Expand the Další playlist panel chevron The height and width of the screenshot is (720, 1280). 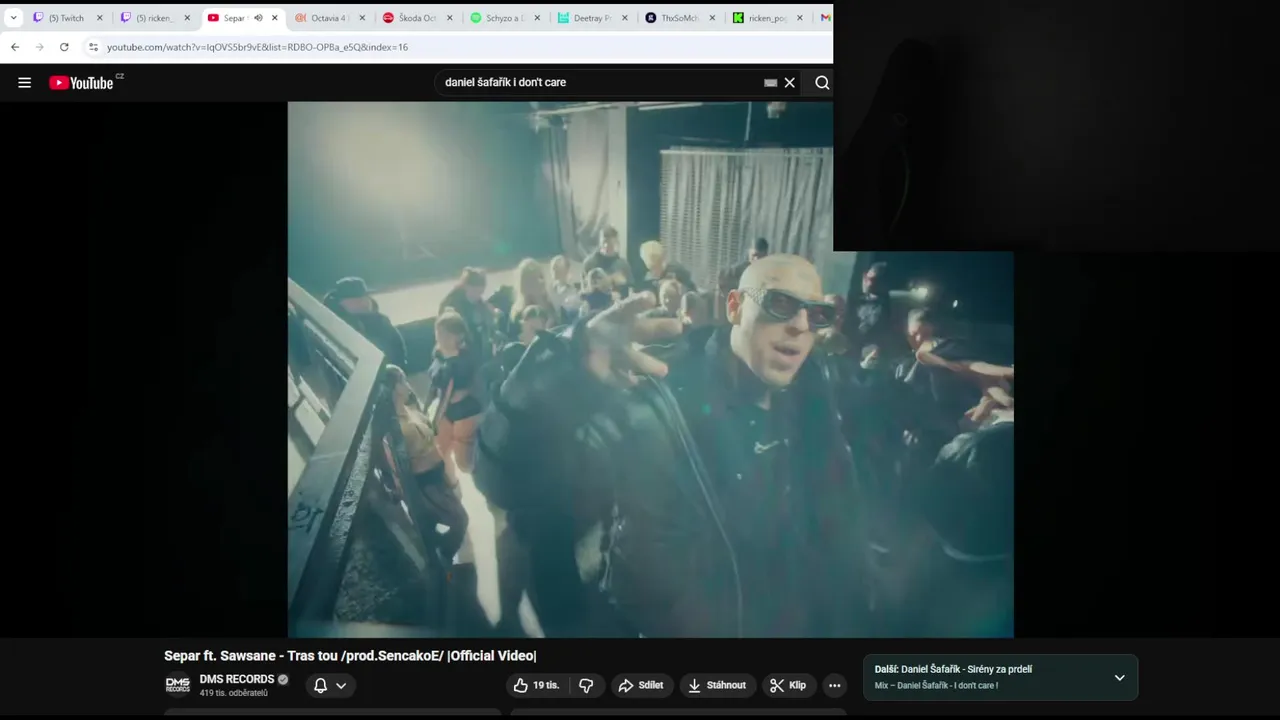[x=1119, y=677]
